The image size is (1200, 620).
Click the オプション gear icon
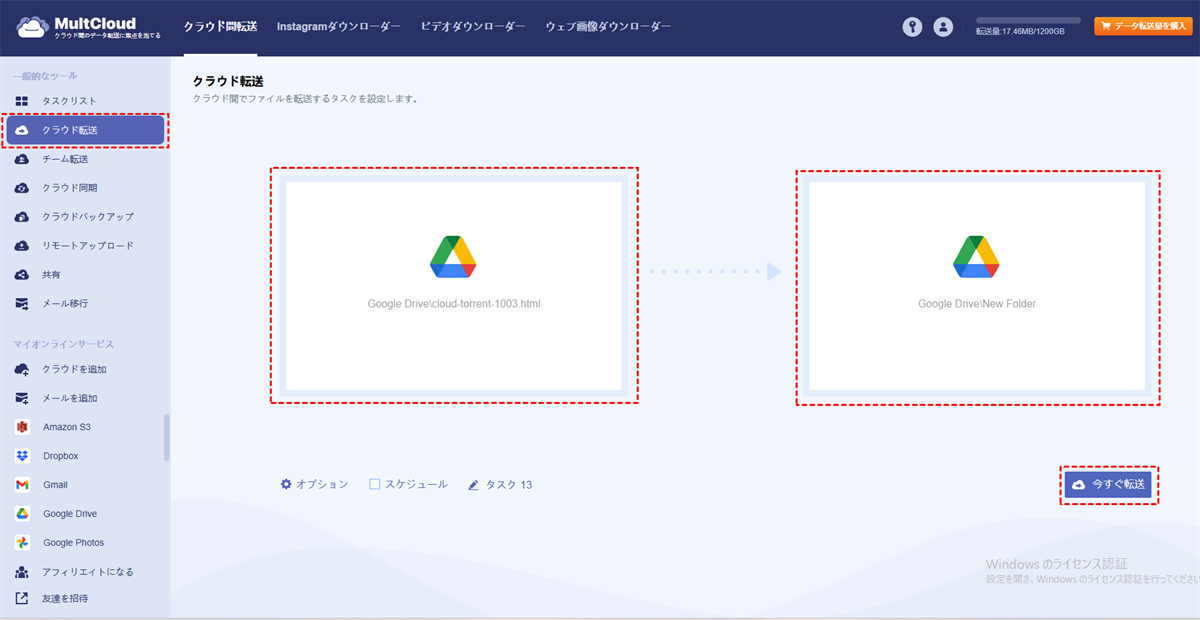(x=286, y=484)
